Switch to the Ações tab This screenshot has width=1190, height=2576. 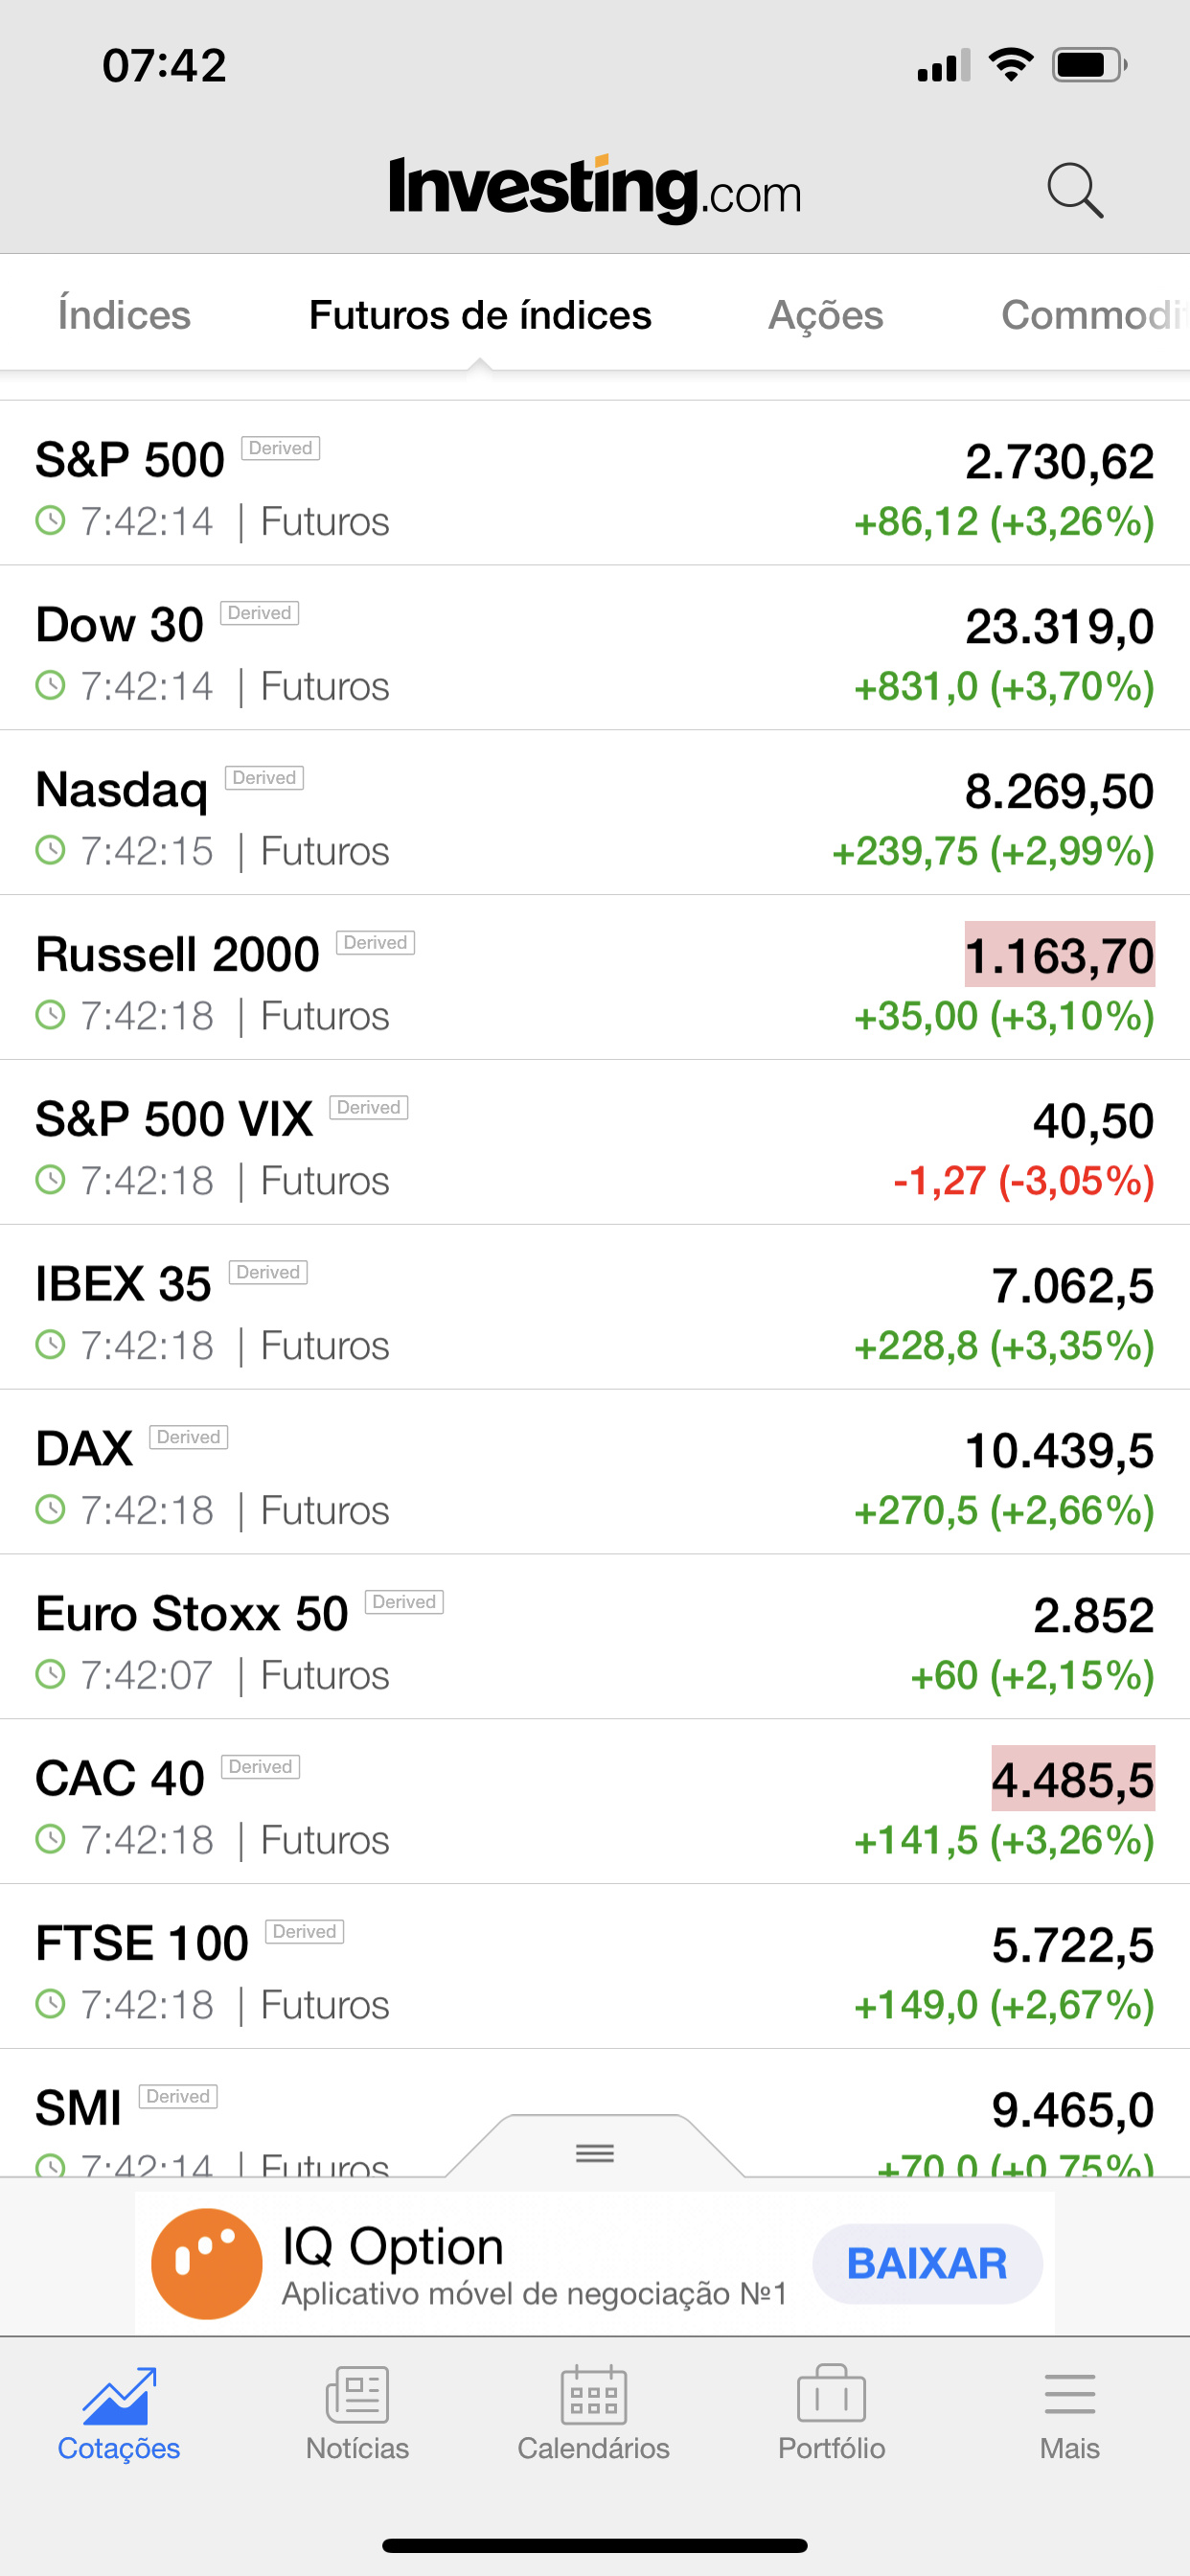click(x=826, y=315)
